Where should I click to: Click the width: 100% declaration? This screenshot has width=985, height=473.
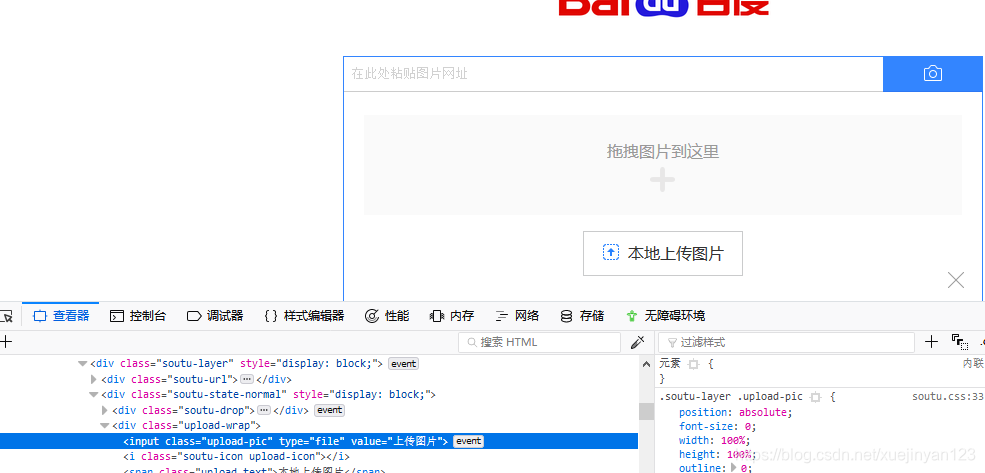pyautogui.click(x=714, y=440)
